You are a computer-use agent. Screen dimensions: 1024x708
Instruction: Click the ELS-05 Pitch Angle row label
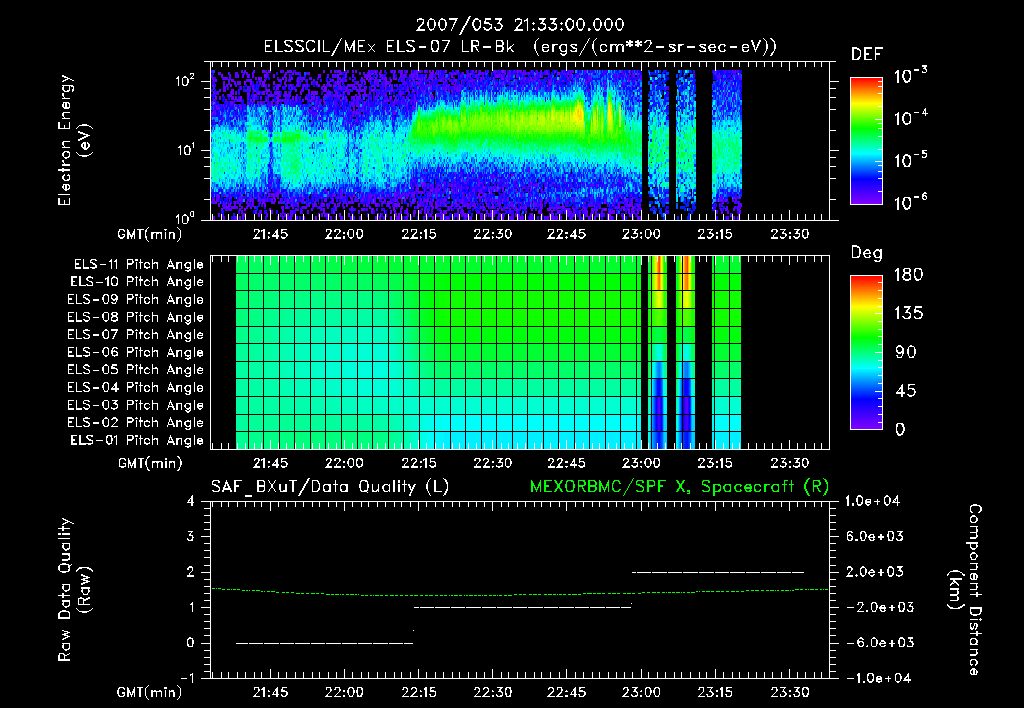pos(136,370)
